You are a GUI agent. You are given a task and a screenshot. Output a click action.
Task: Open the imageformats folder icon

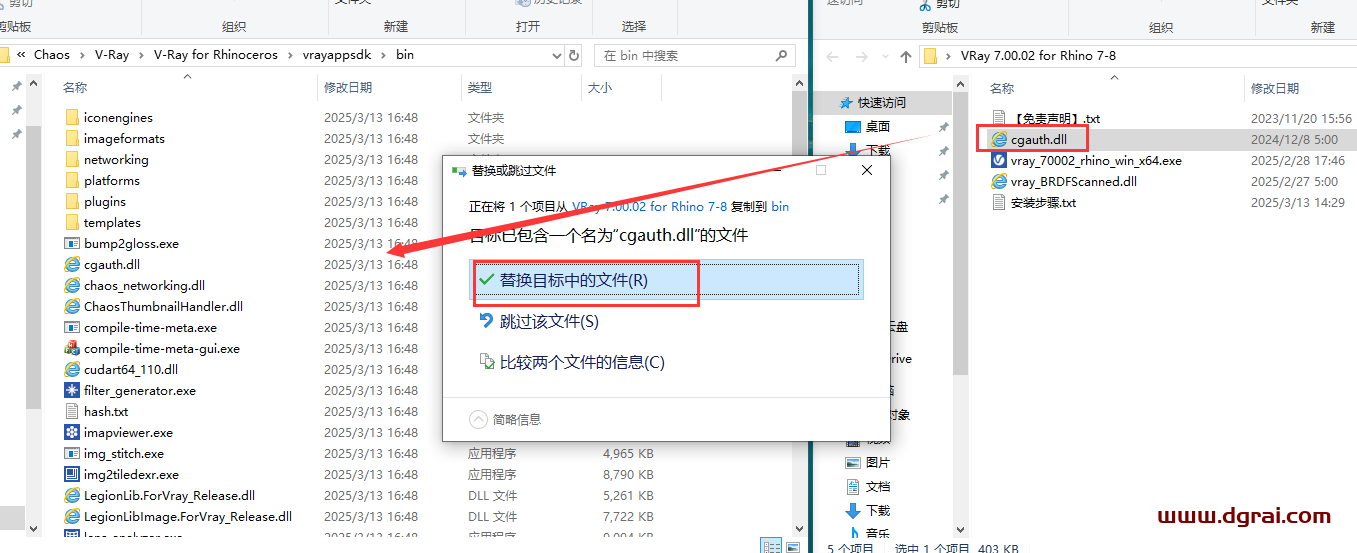point(72,138)
